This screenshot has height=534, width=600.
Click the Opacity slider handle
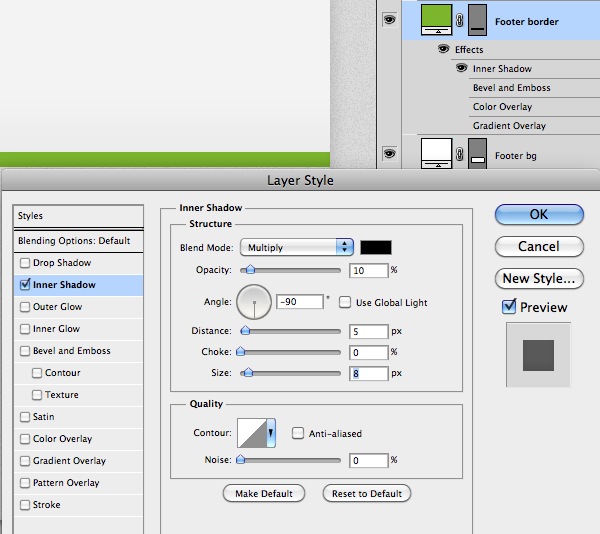250,269
